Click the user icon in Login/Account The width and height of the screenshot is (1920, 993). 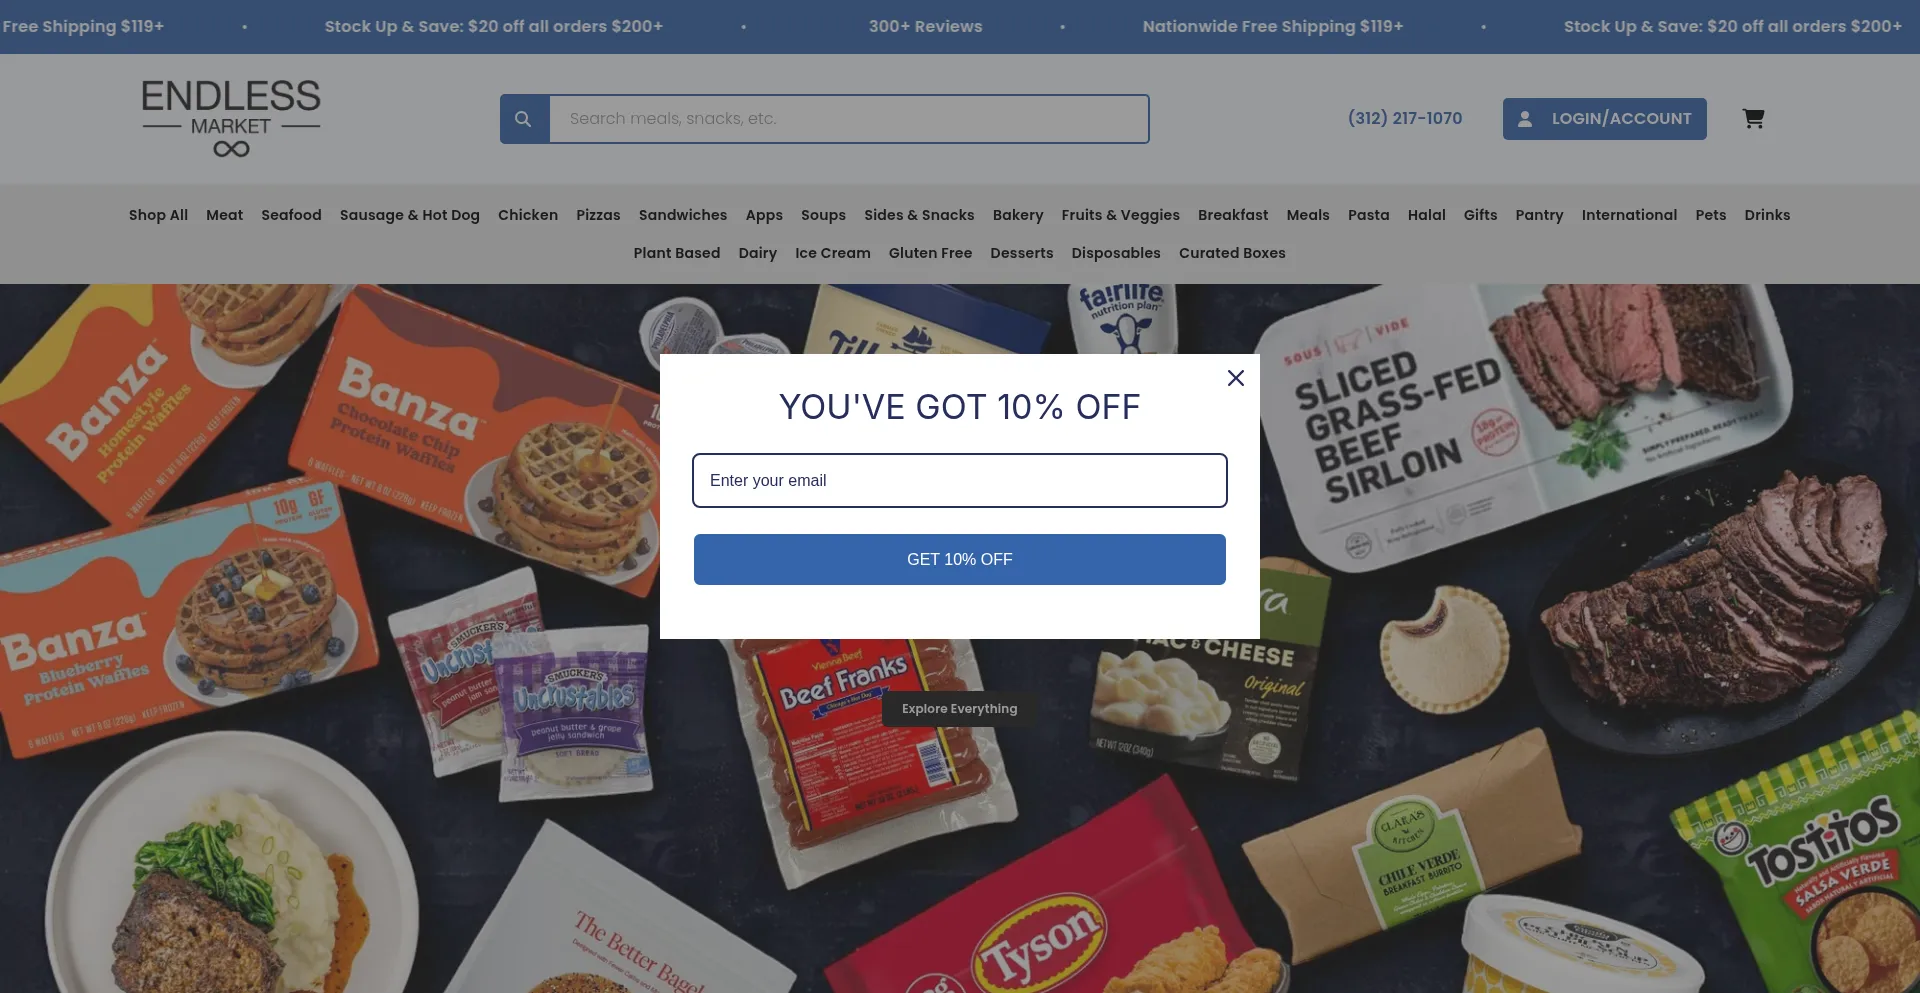coord(1525,119)
